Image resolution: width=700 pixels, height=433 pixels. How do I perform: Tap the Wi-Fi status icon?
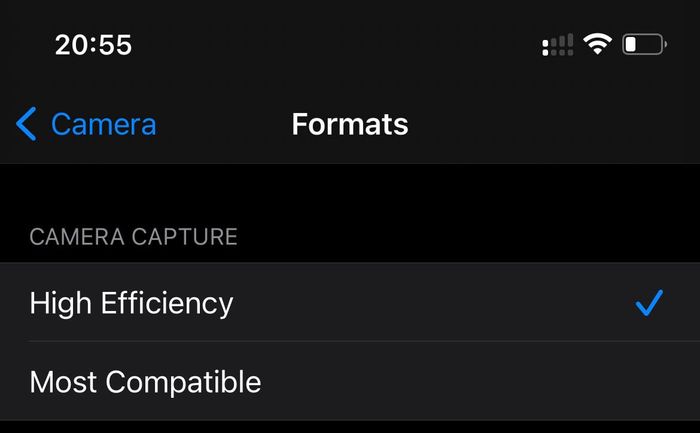point(597,44)
